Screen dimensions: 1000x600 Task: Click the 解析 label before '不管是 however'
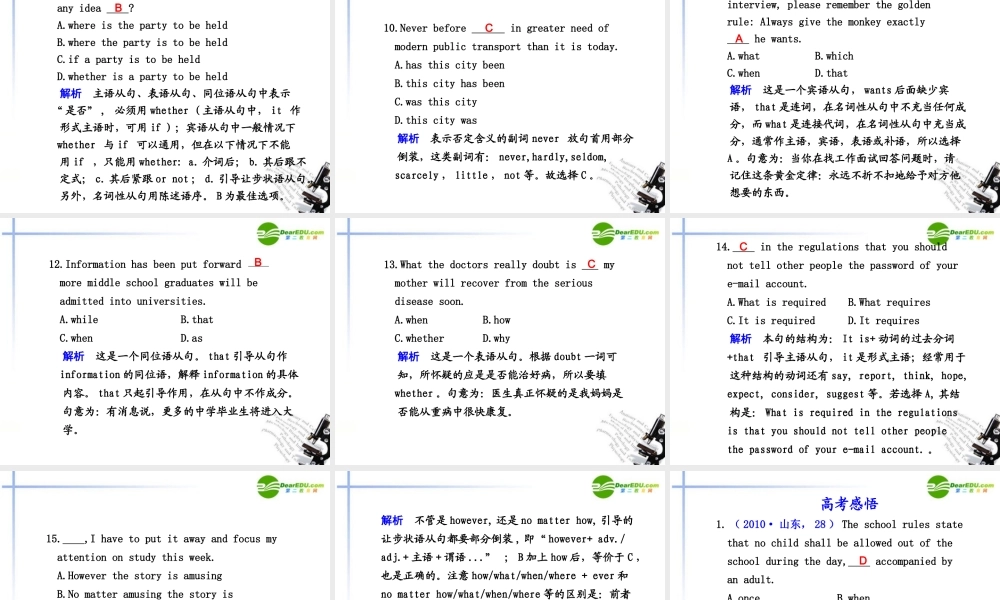pyautogui.click(x=392, y=520)
